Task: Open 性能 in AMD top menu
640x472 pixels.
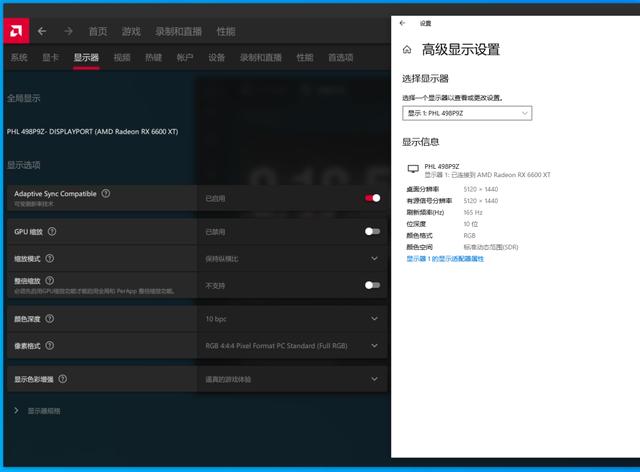Action: pos(226,31)
